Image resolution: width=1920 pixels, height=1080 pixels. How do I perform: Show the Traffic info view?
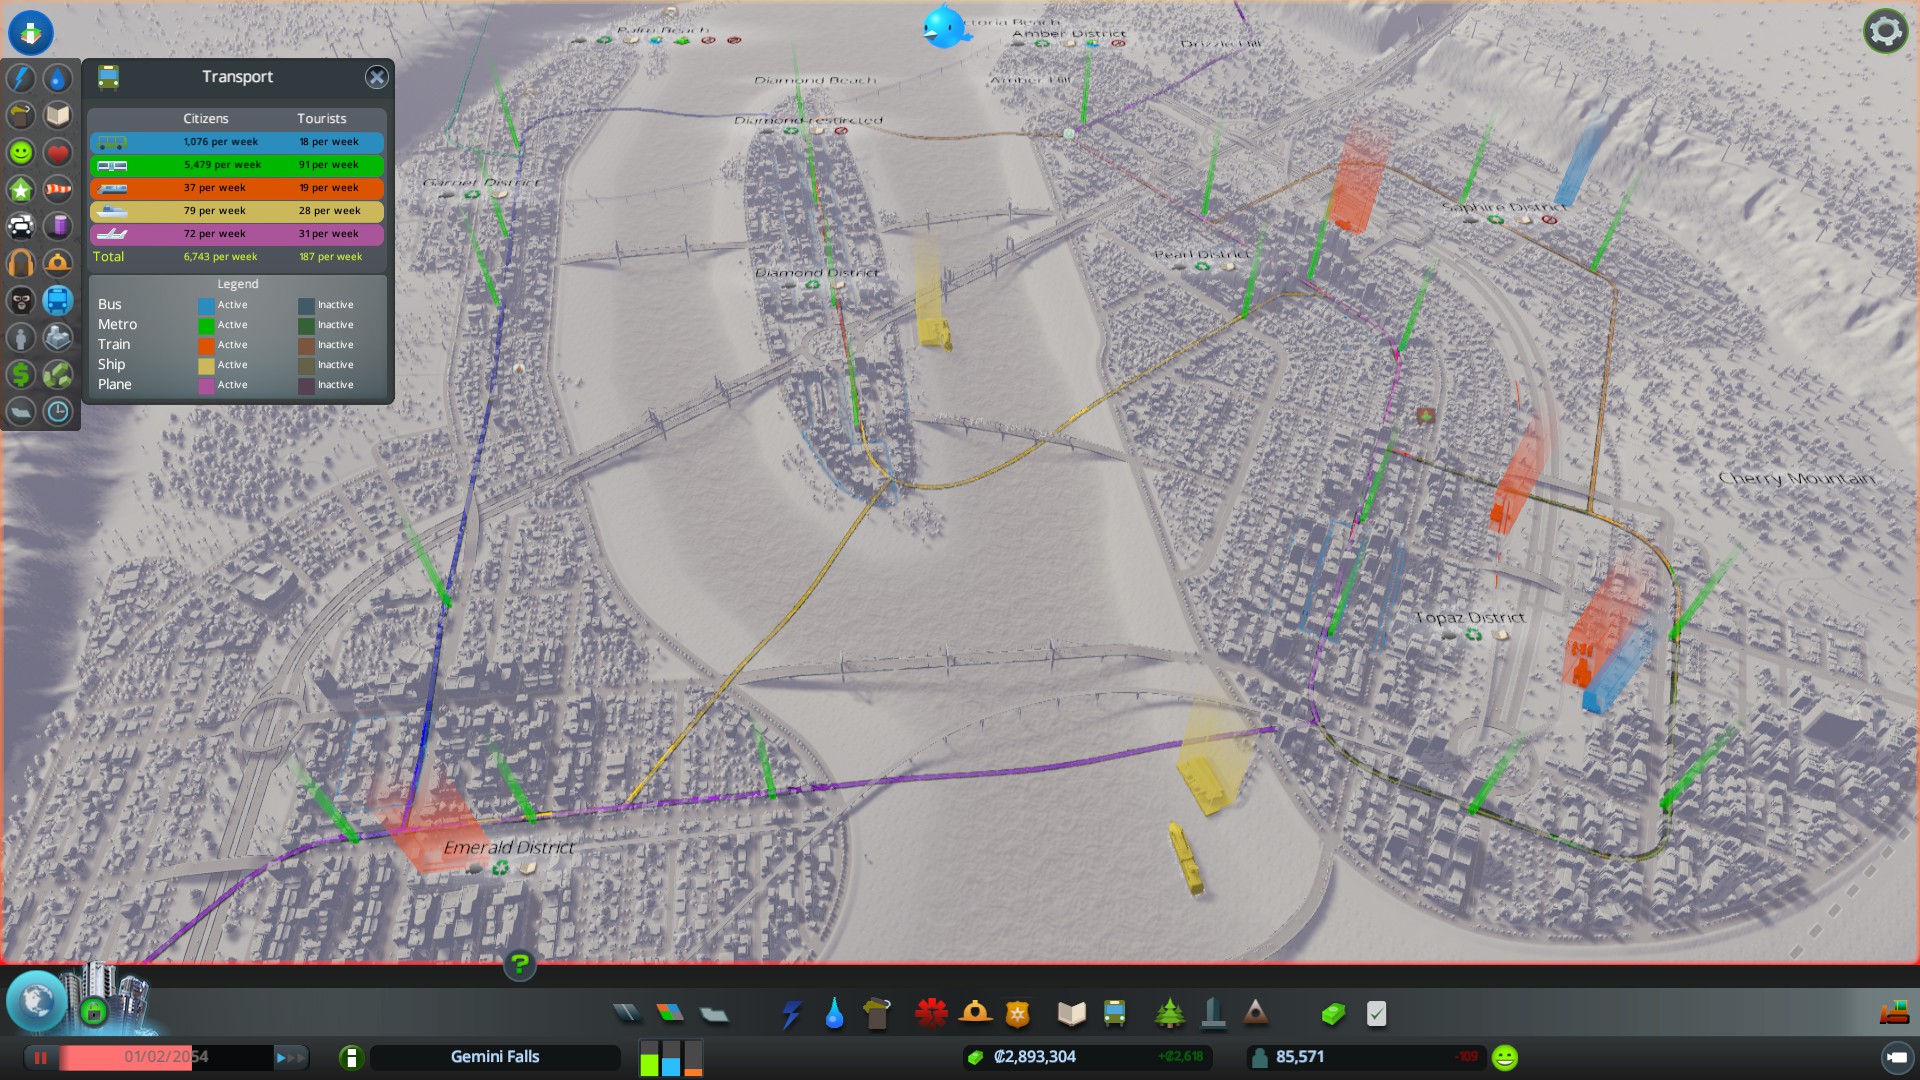click(21, 226)
